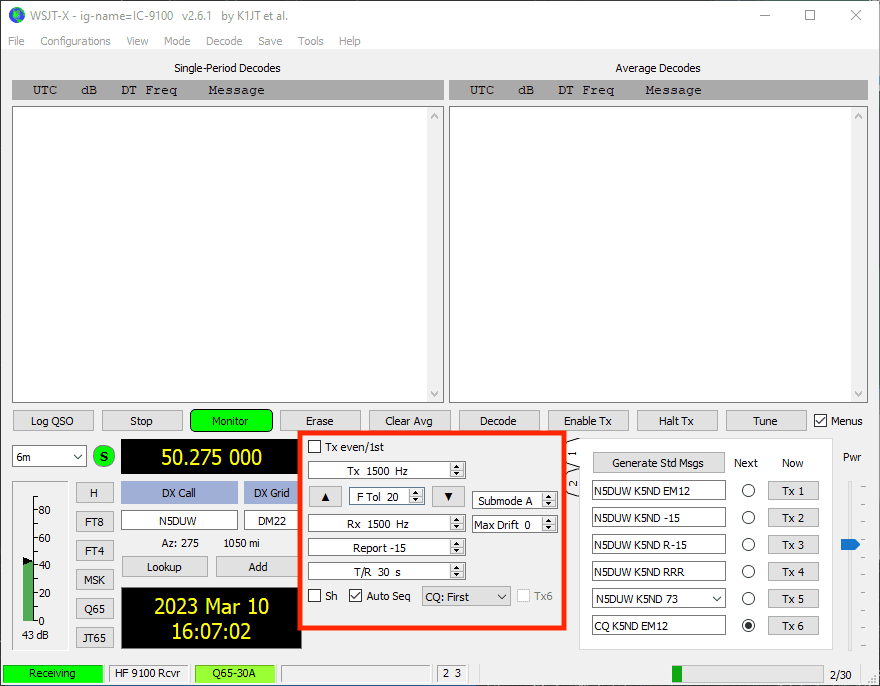This screenshot has width=880, height=686.
Task: Open the 6m band dropdown
Action: (x=49, y=457)
